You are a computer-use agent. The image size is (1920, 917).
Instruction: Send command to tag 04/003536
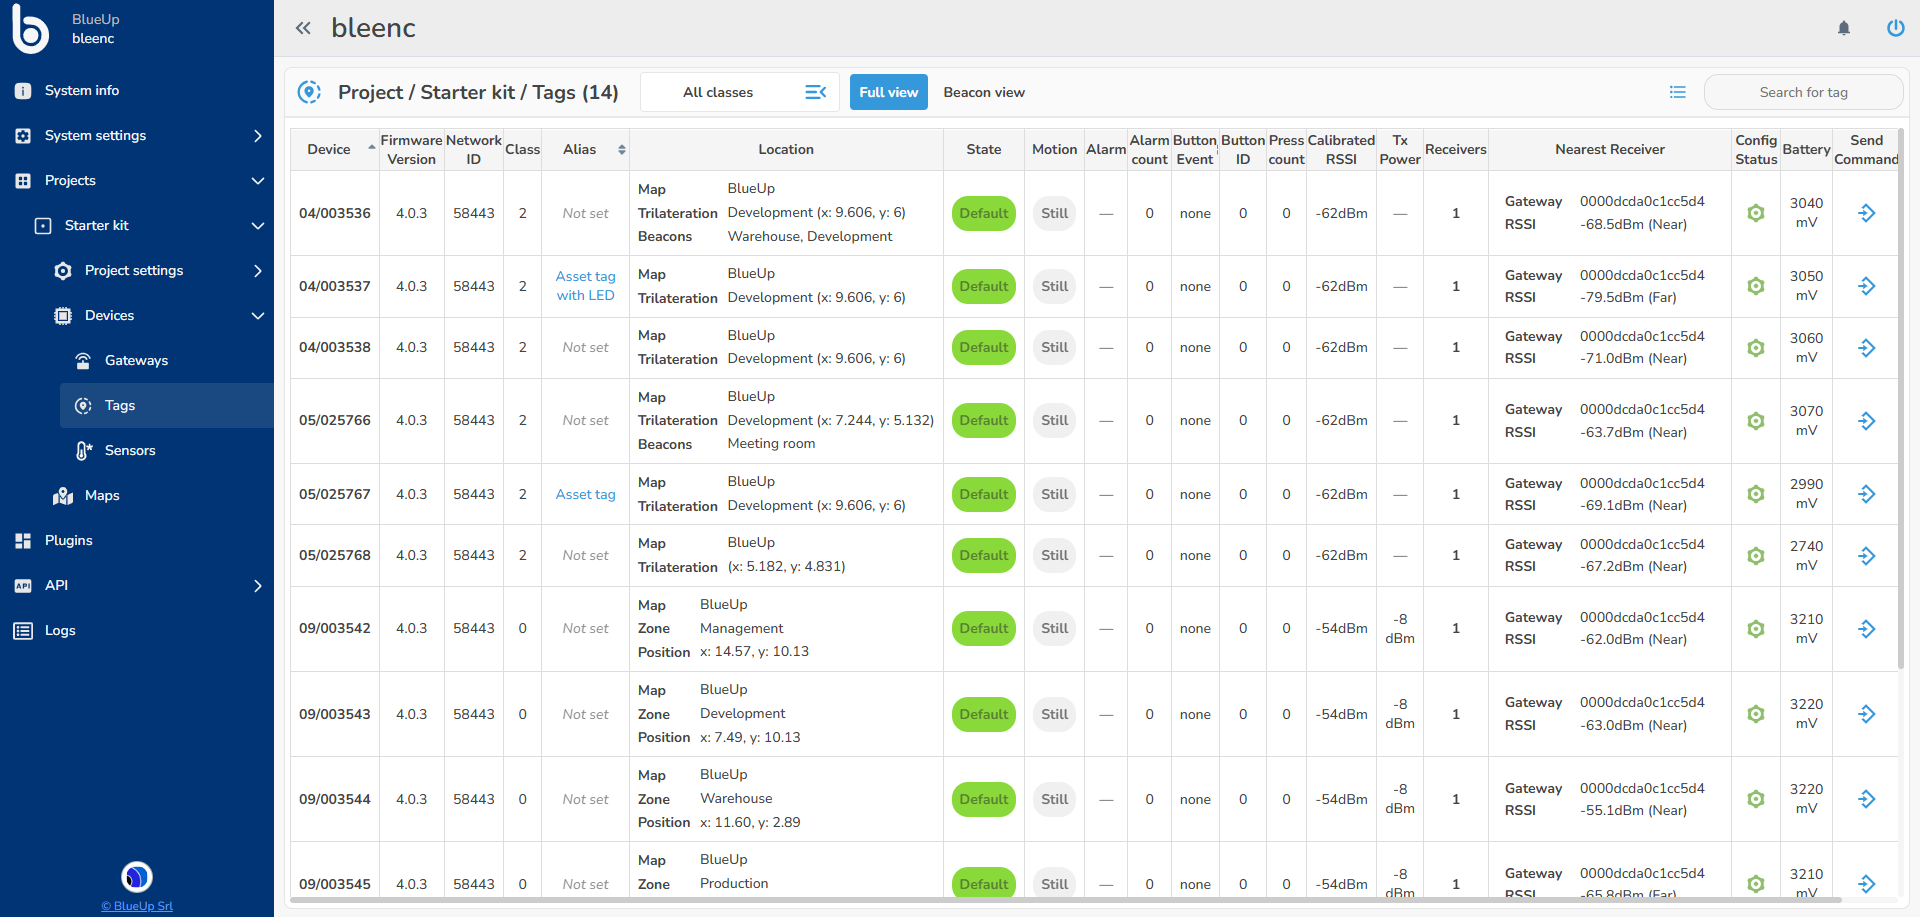[1866, 213]
